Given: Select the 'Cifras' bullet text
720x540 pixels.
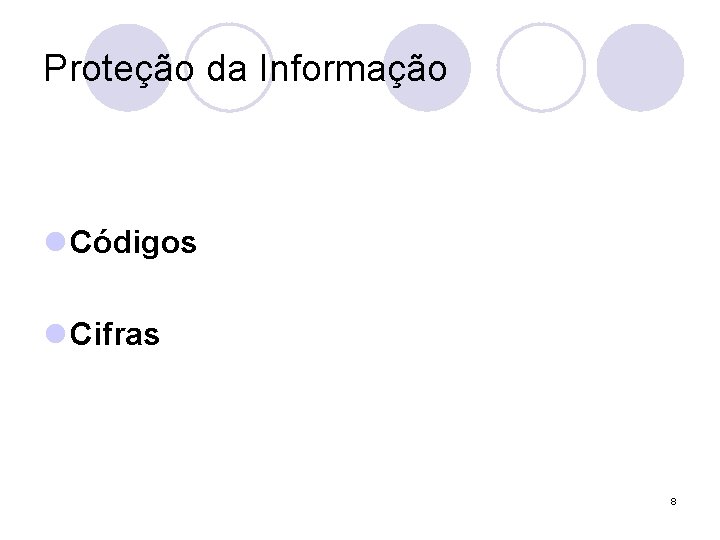Looking at the screenshot, I should point(115,335).
